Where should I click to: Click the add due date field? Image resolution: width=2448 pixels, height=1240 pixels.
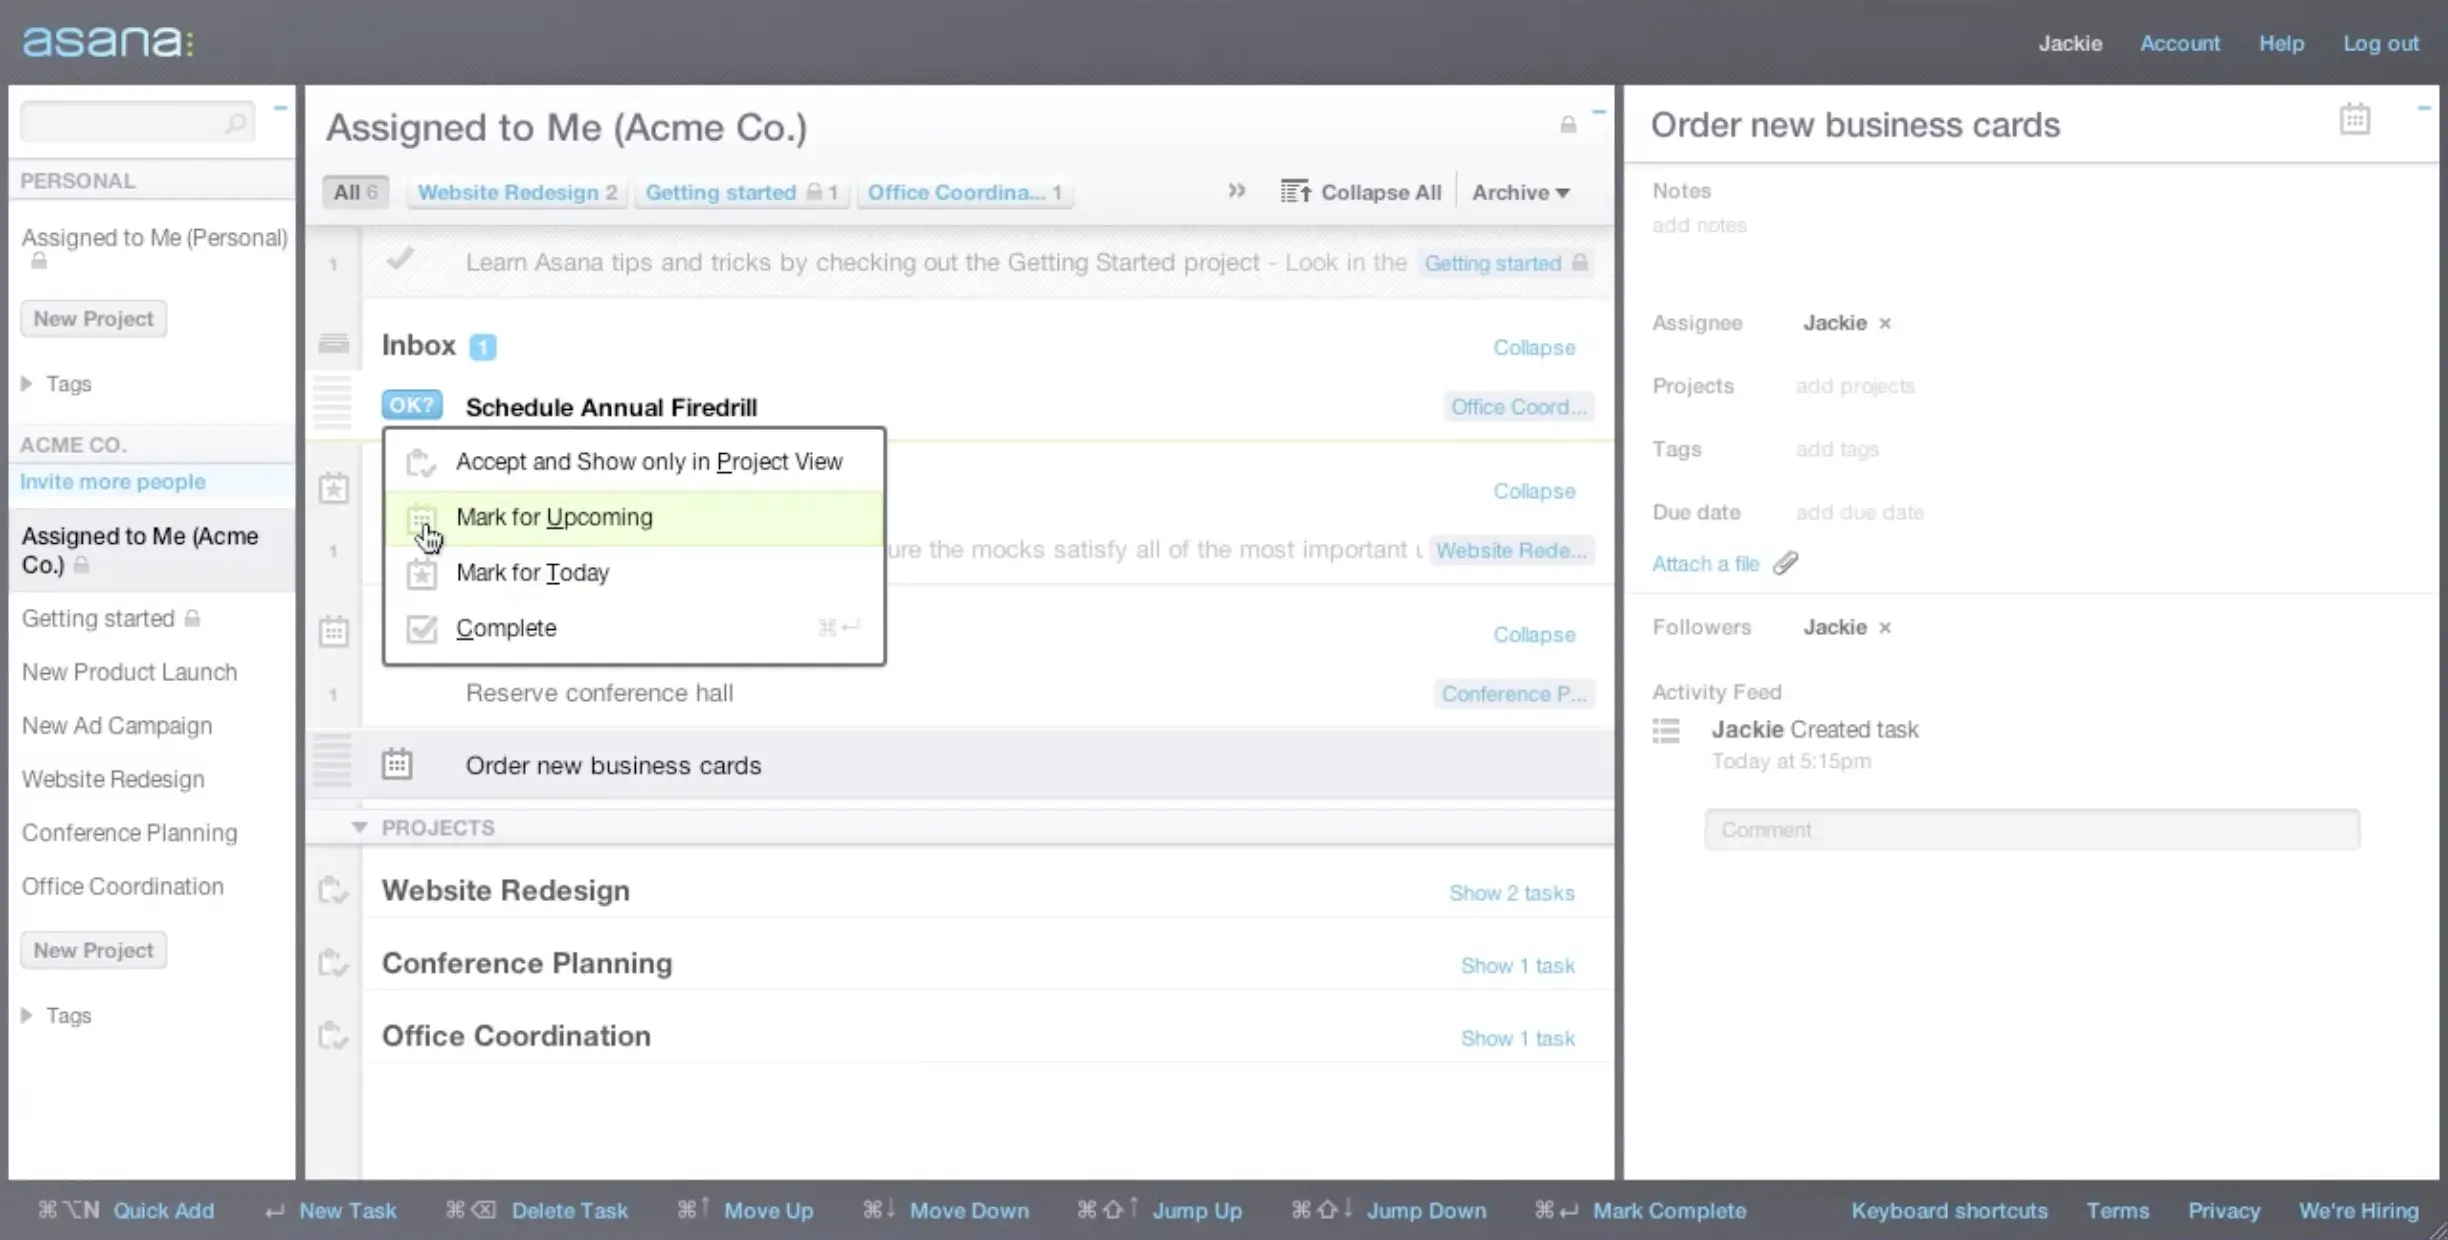[x=1859, y=512]
